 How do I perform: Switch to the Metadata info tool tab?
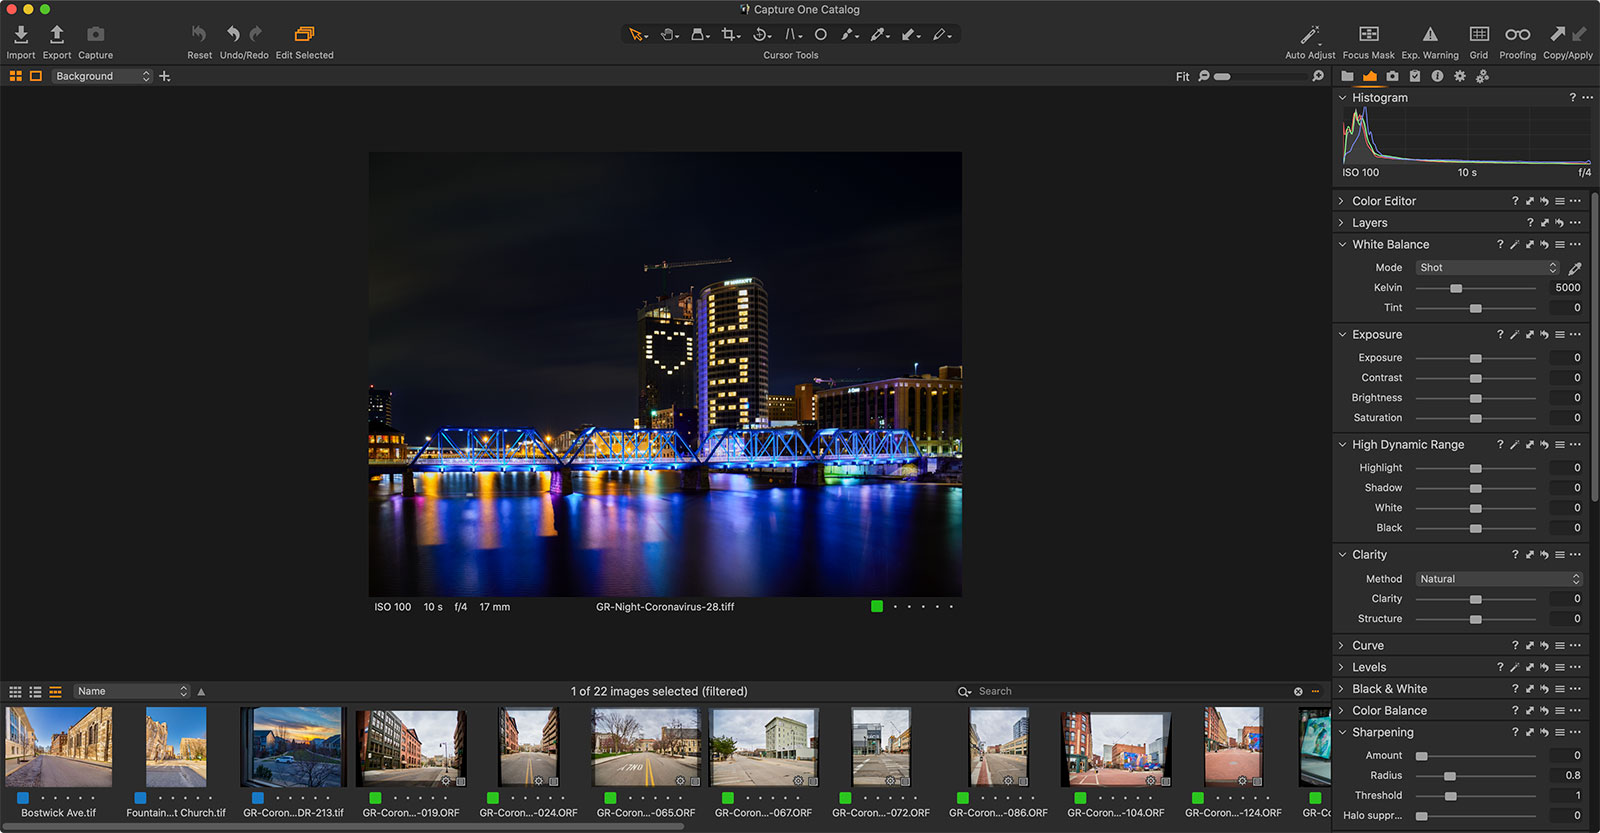[1437, 76]
